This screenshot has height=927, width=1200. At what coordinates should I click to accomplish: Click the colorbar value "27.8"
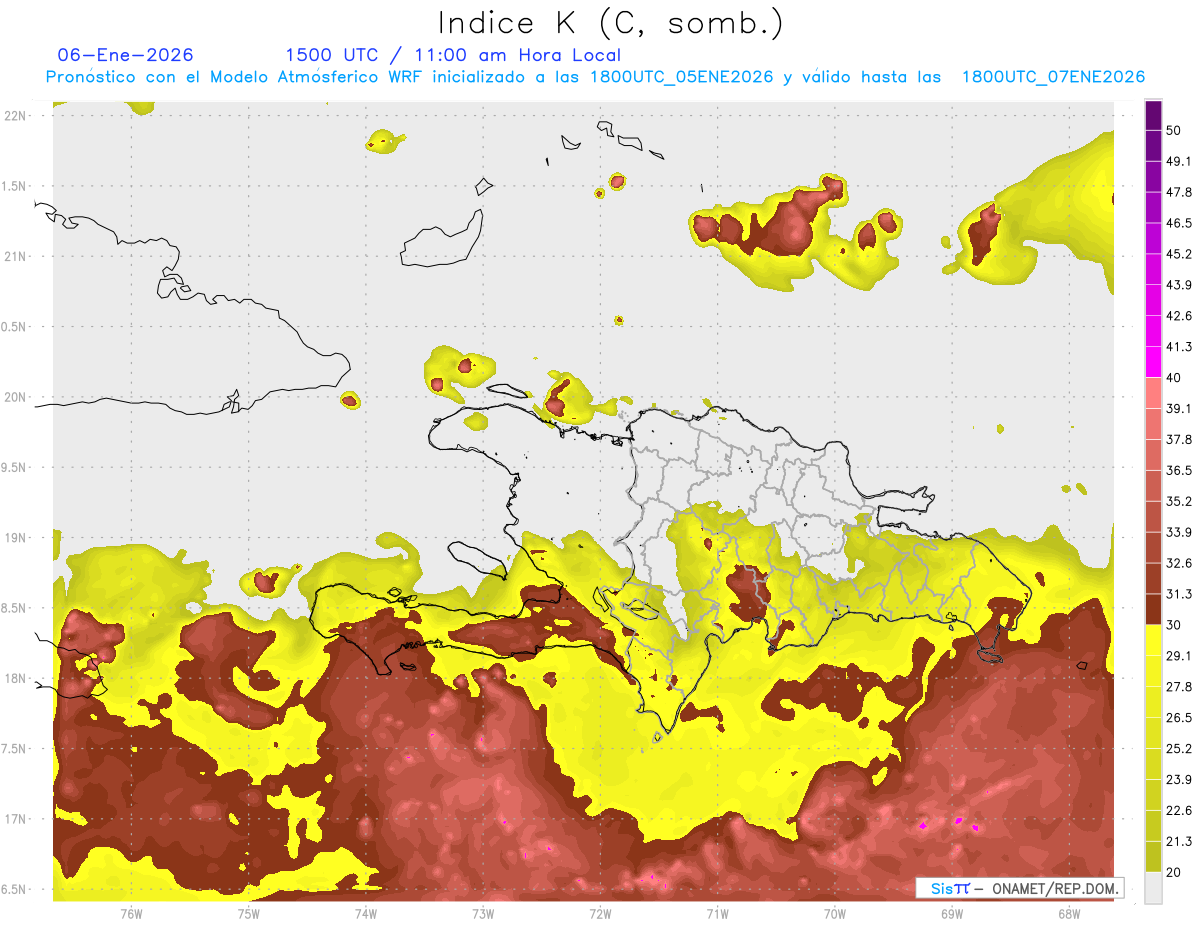tap(1179, 686)
